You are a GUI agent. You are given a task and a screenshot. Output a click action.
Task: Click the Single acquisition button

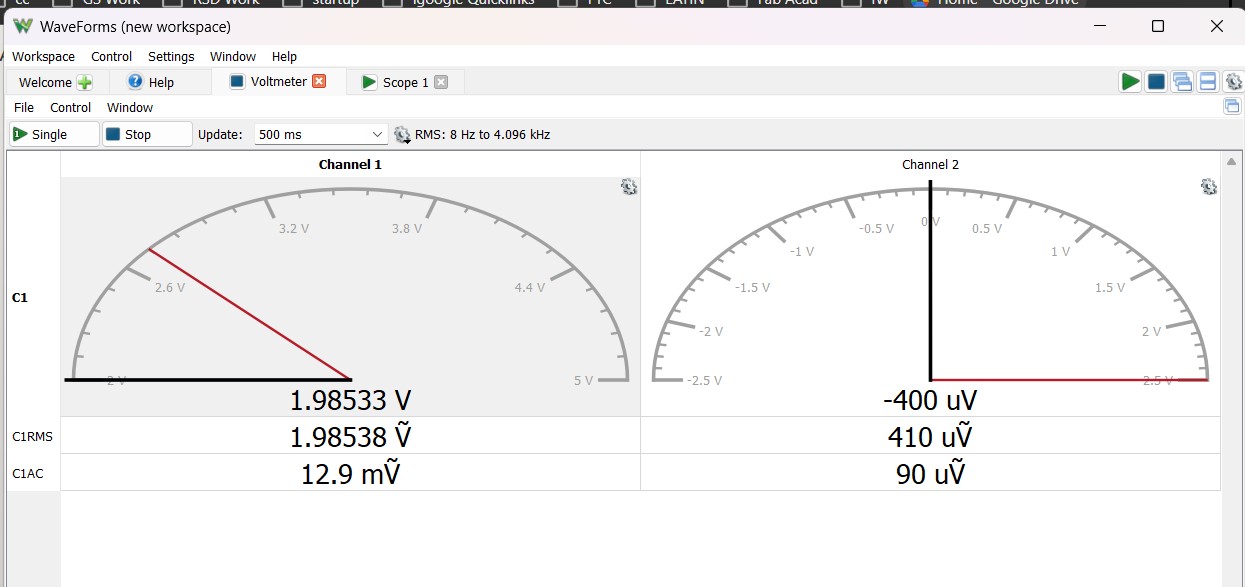coord(55,134)
